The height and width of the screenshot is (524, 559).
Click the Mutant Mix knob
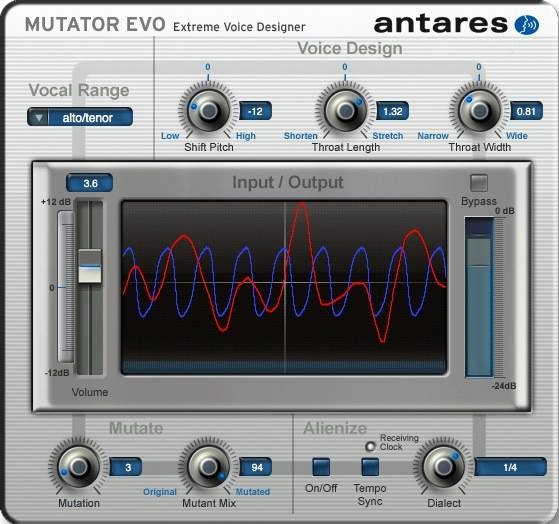click(209, 466)
